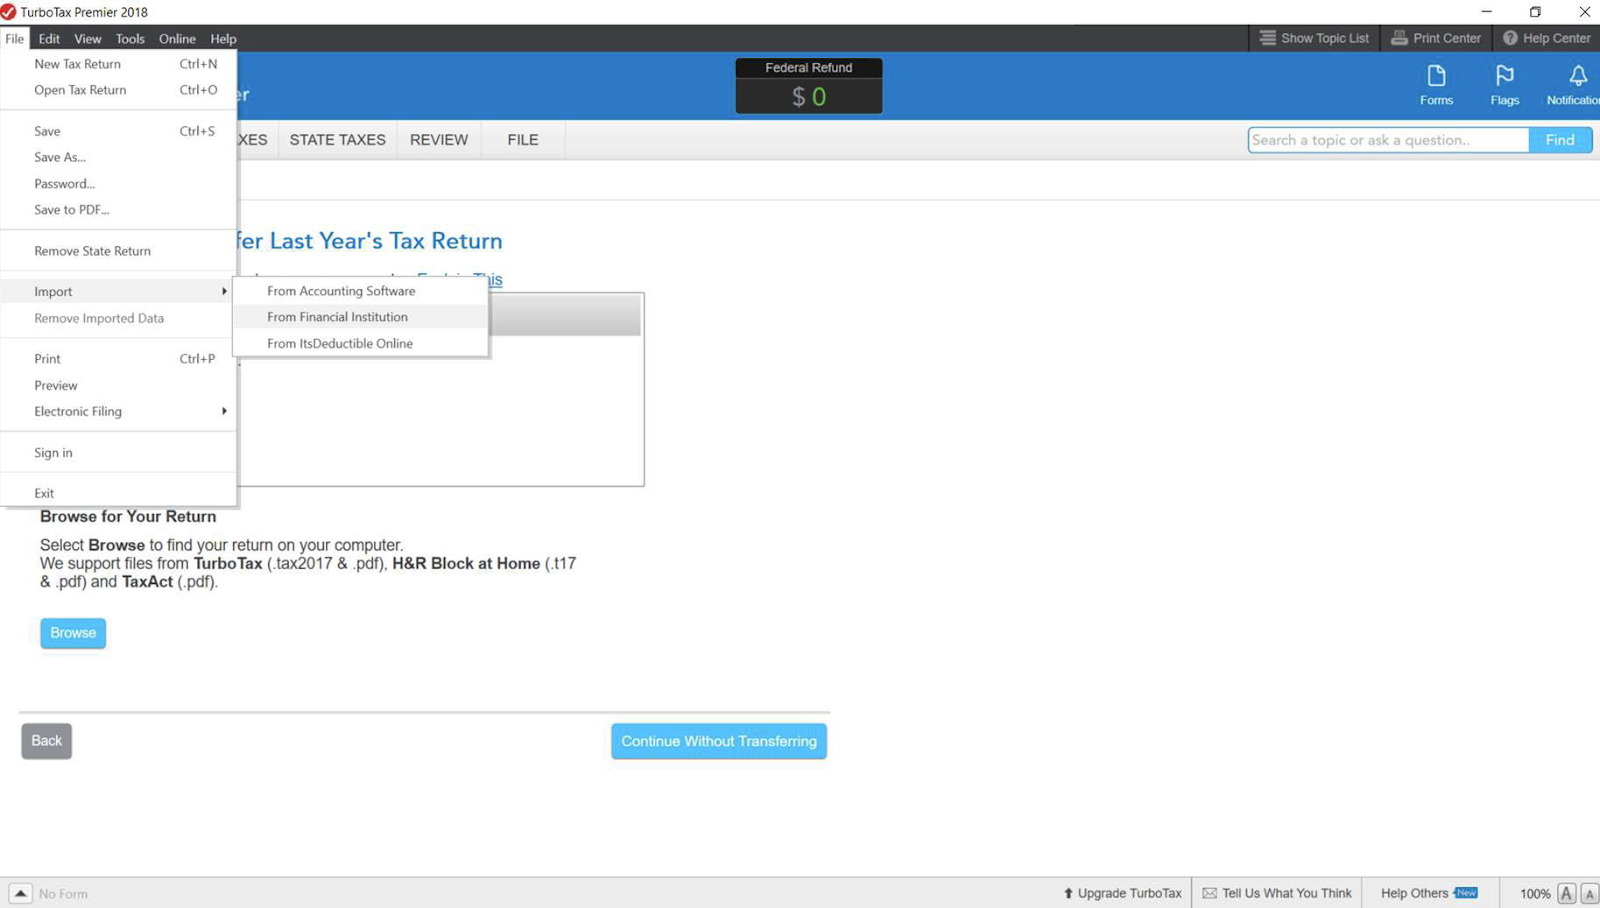The height and width of the screenshot is (908, 1600).
Task: Open the Print Center
Action: (1436, 38)
